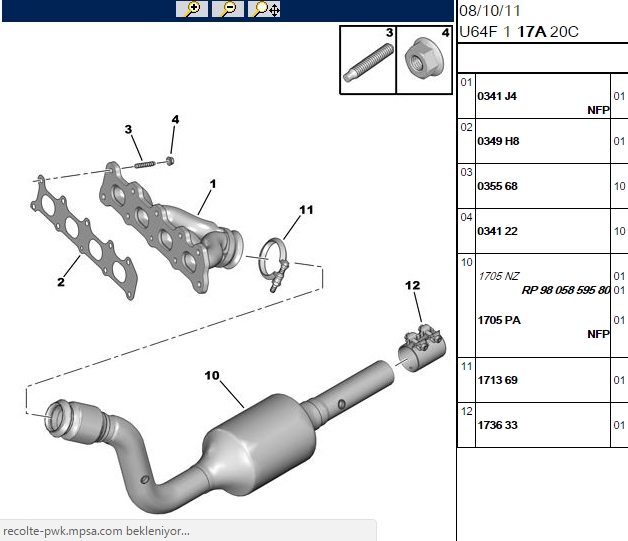Select exhaust manifold label 1 in diagram
The height and width of the screenshot is (541, 628).
213,184
